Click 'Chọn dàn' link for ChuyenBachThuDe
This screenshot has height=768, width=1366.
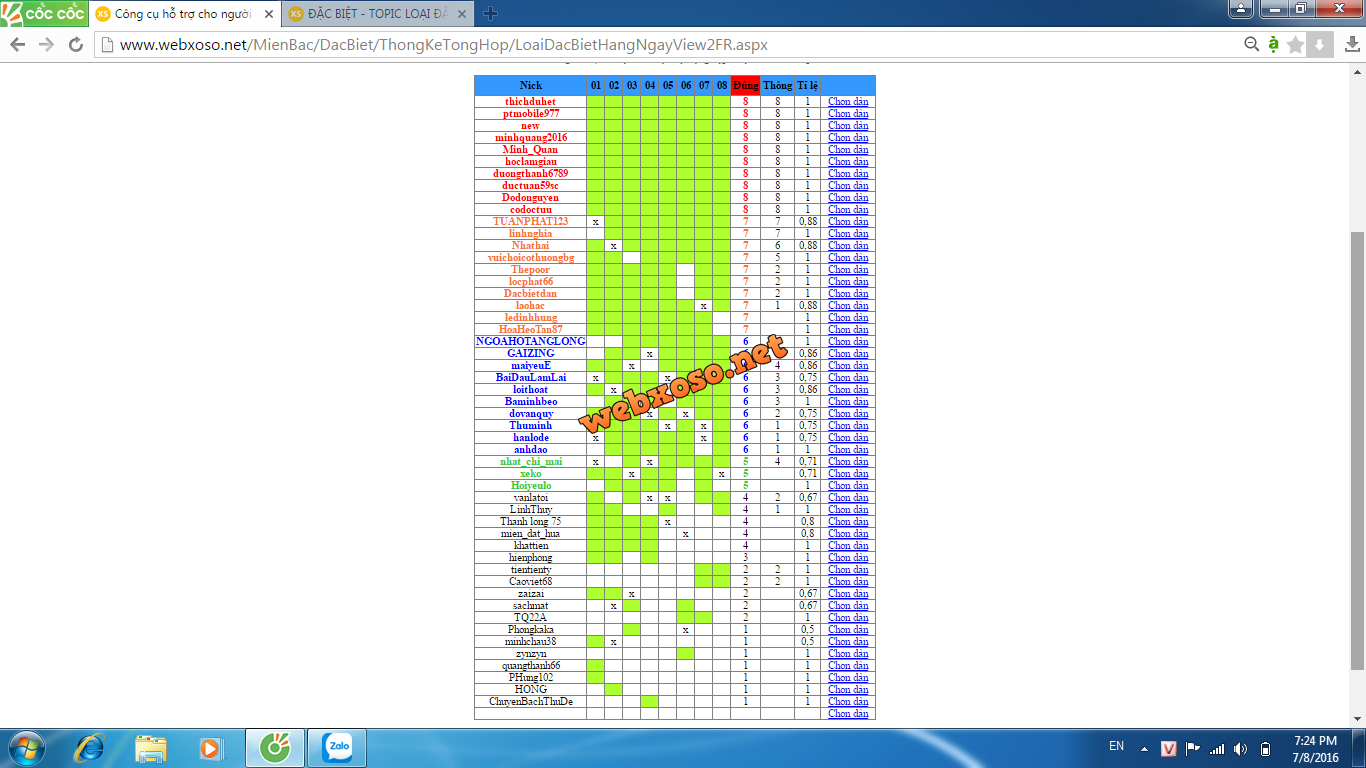(848, 701)
